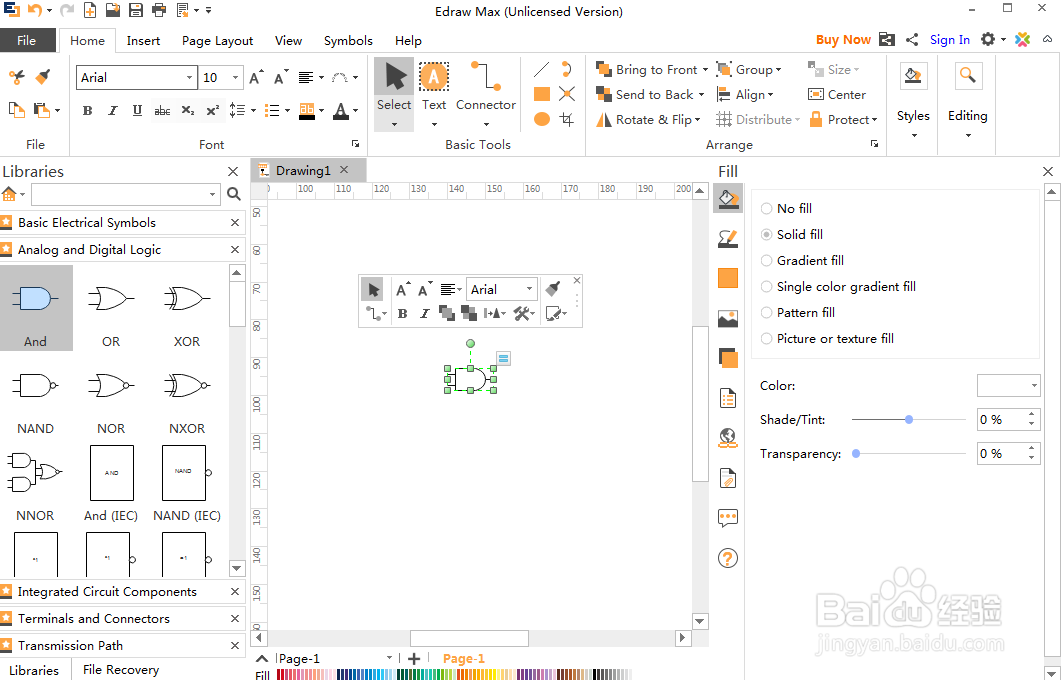Image resolution: width=1063 pixels, height=680 pixels.
Task: Use the format painter brush
Action: click(43, 77)
